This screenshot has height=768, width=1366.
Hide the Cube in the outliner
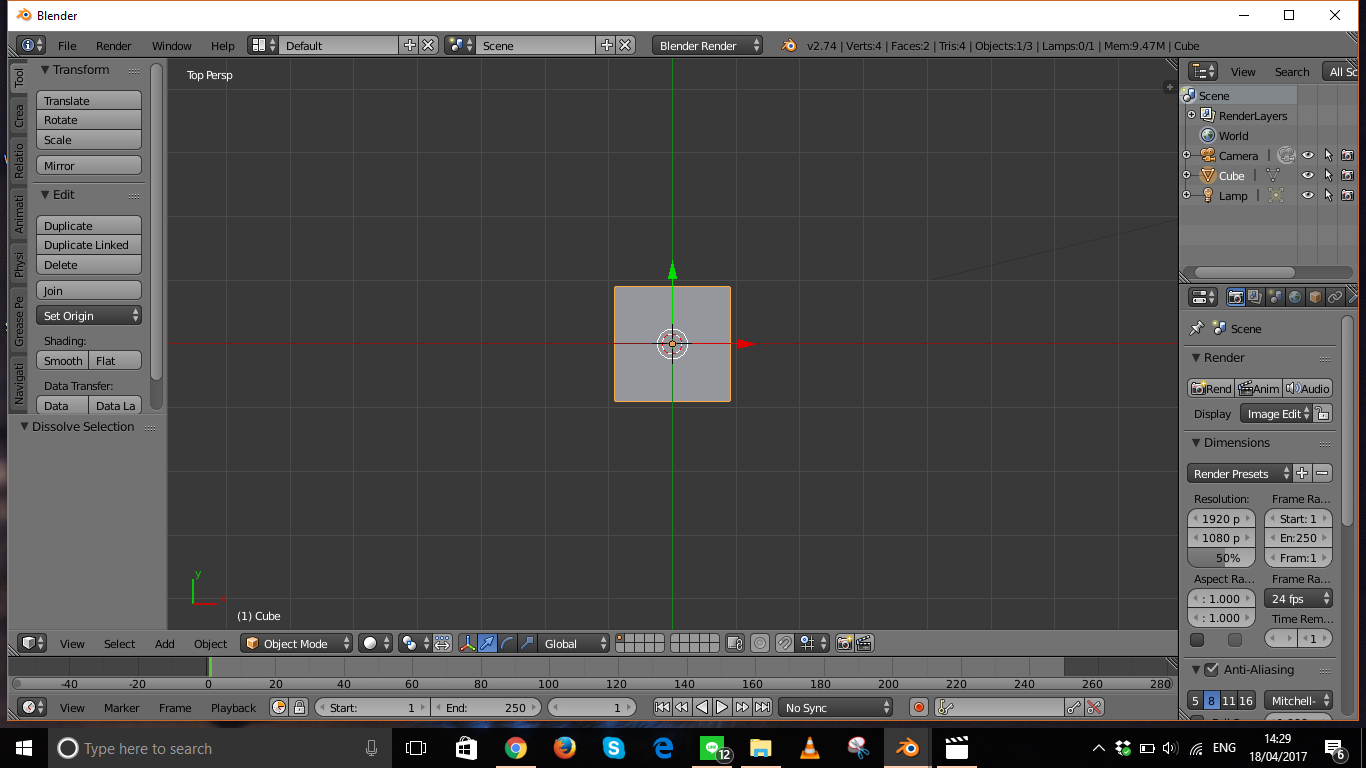[x=1307, y=175]
